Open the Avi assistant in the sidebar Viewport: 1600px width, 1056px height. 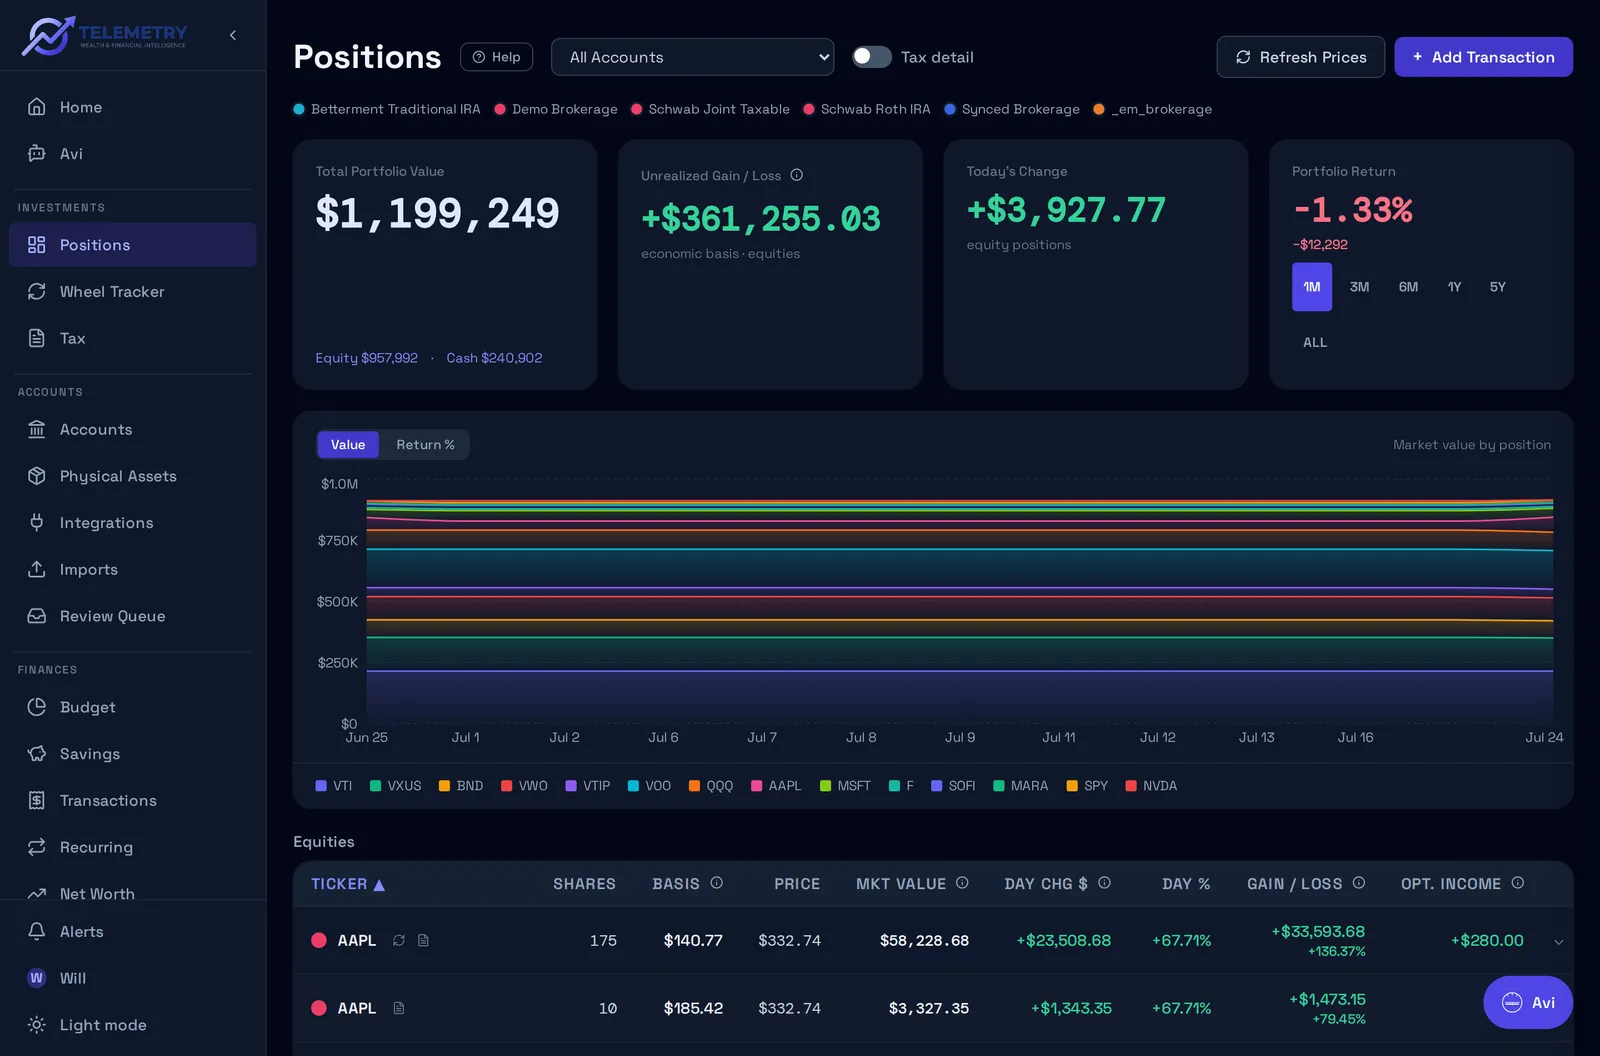pos(132,153)
